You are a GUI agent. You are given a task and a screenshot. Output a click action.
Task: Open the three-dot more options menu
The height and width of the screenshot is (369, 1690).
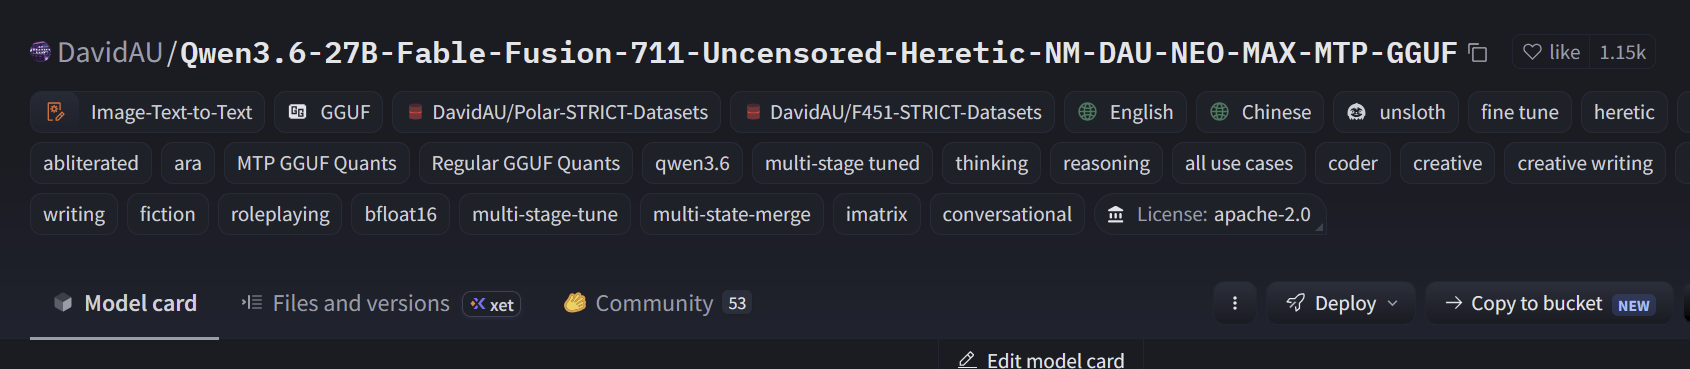[x=1235, y=303]
